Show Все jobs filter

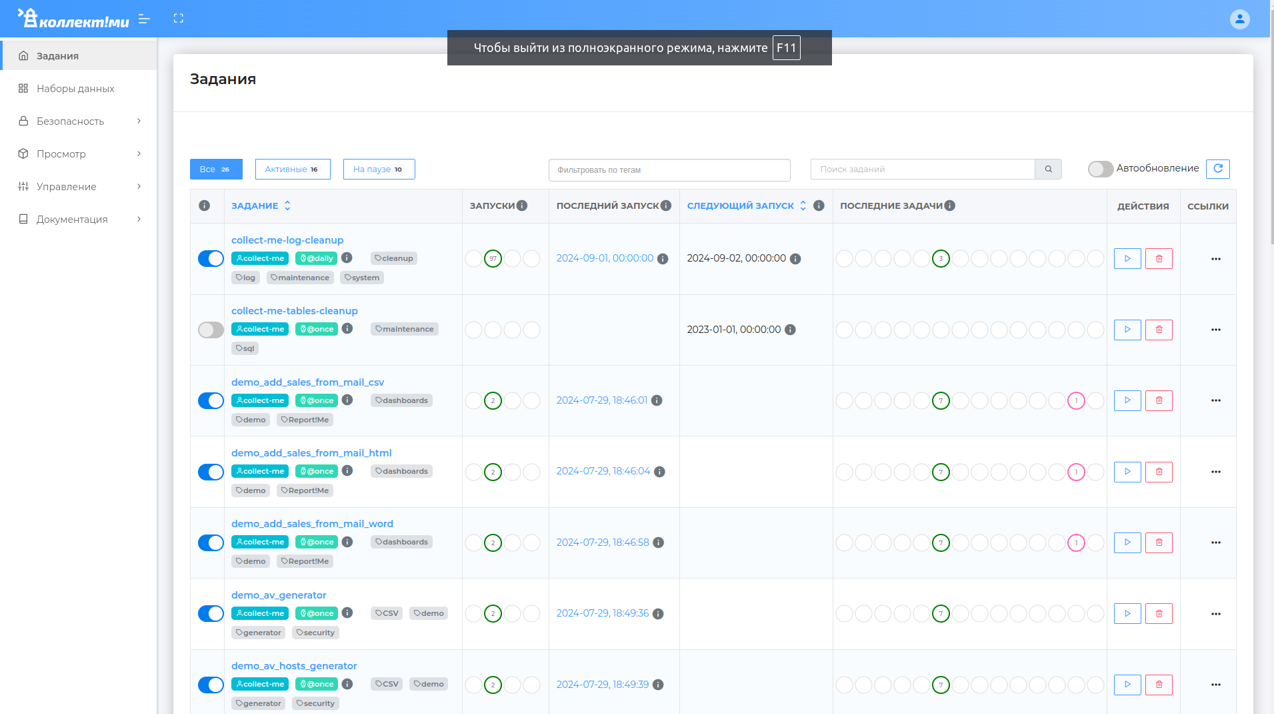pyautogui.click(x=216, y=169)
